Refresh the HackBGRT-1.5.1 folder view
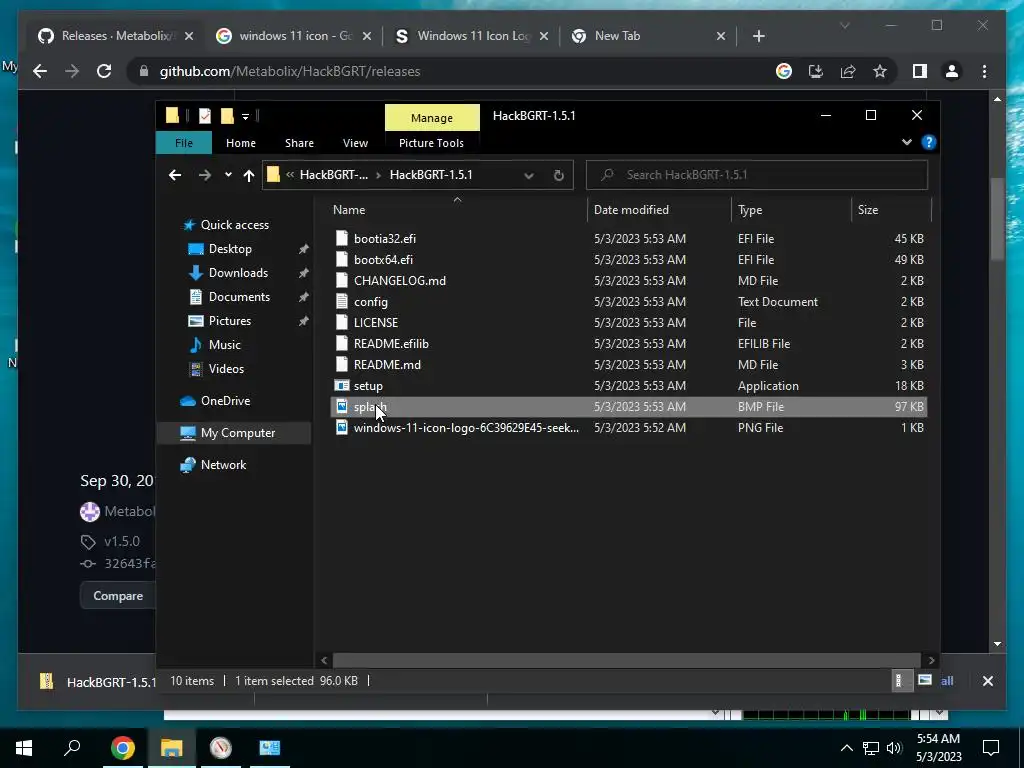1024x768 pixels. coord(558,176)
